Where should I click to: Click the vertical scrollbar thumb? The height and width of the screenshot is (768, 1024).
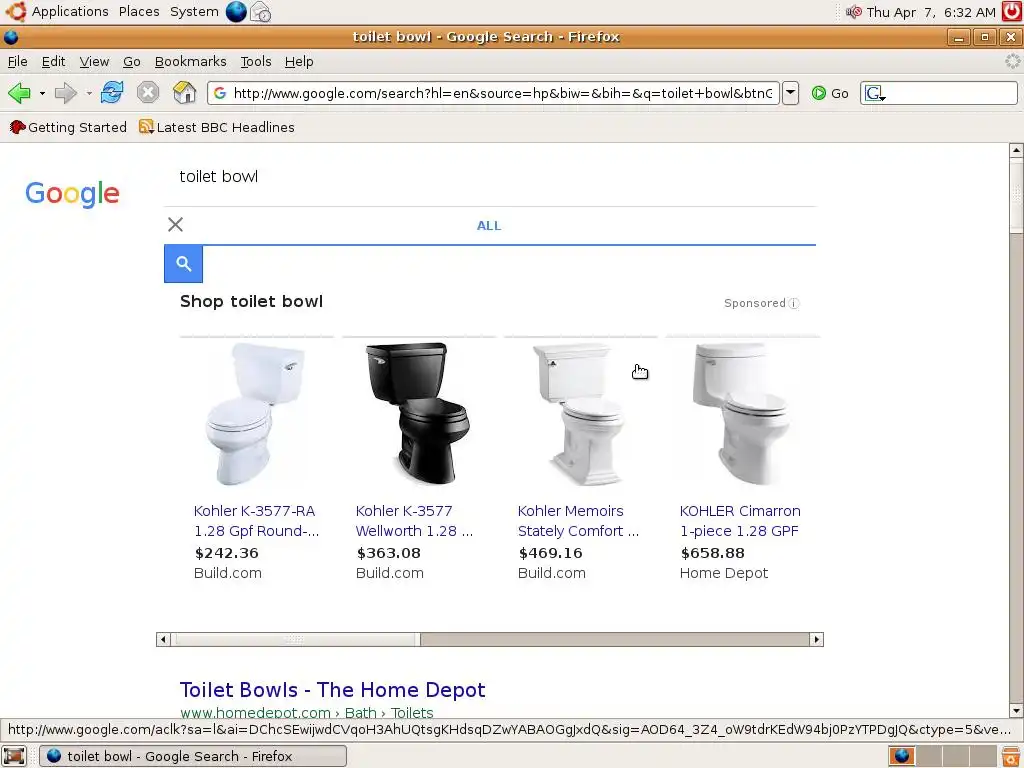coord(1016,195)
